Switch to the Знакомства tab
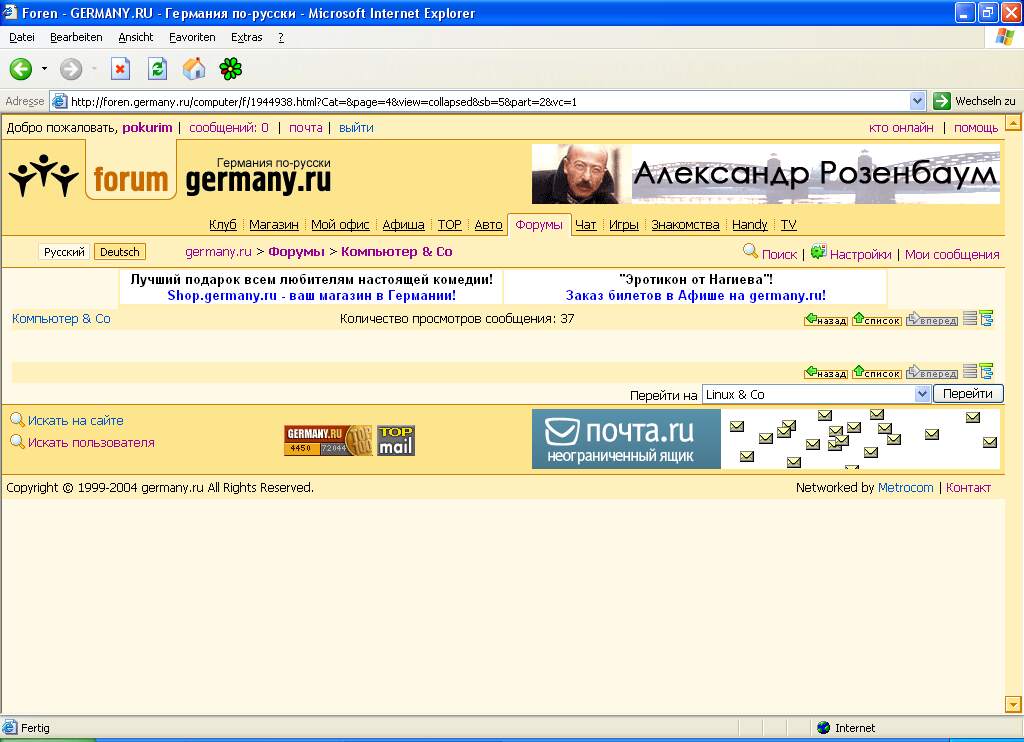1024x742 pixels. [685, 225]
